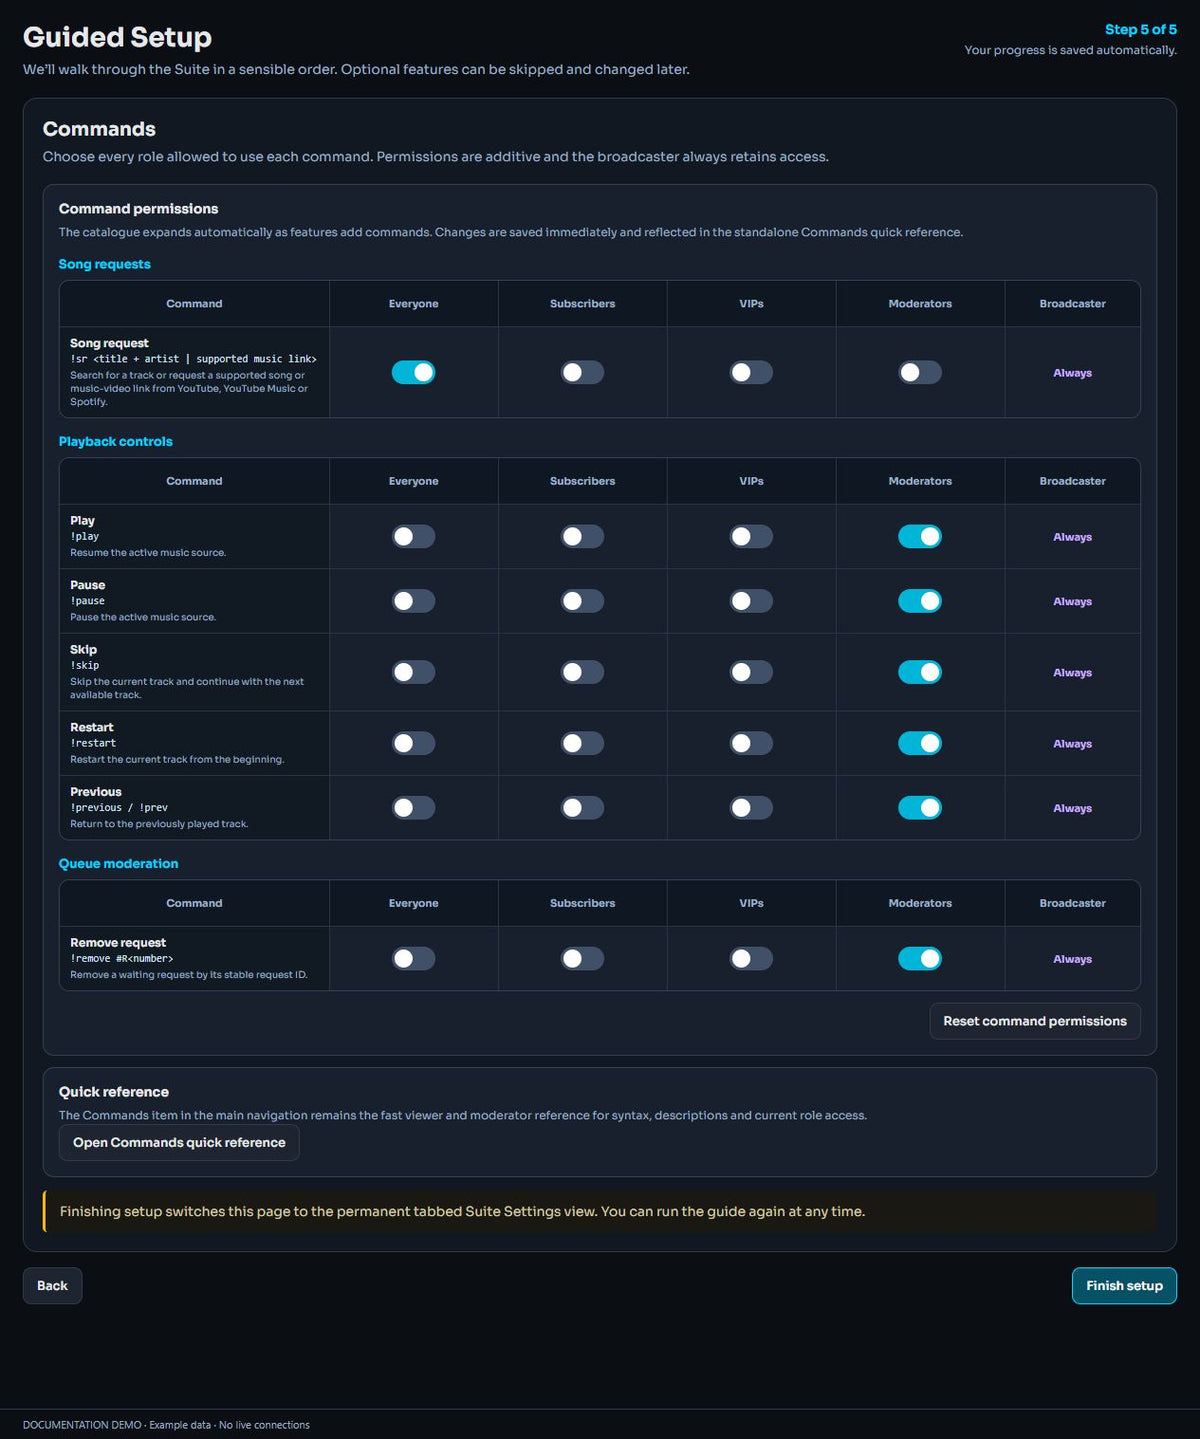This screenshot has height=1439, width=1200.
Task: Enable Pause command for Subscribers
Action: [582, 601]
